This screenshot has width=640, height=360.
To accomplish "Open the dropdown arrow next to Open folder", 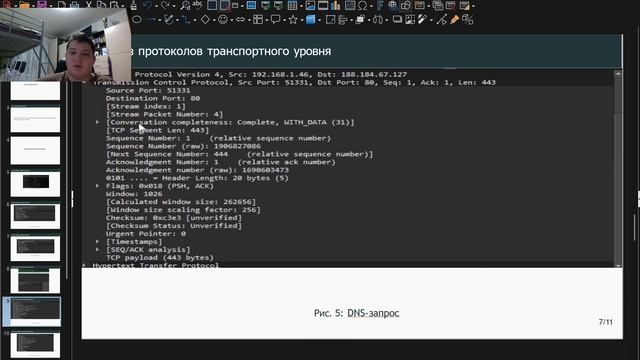I will pos(33,6).
